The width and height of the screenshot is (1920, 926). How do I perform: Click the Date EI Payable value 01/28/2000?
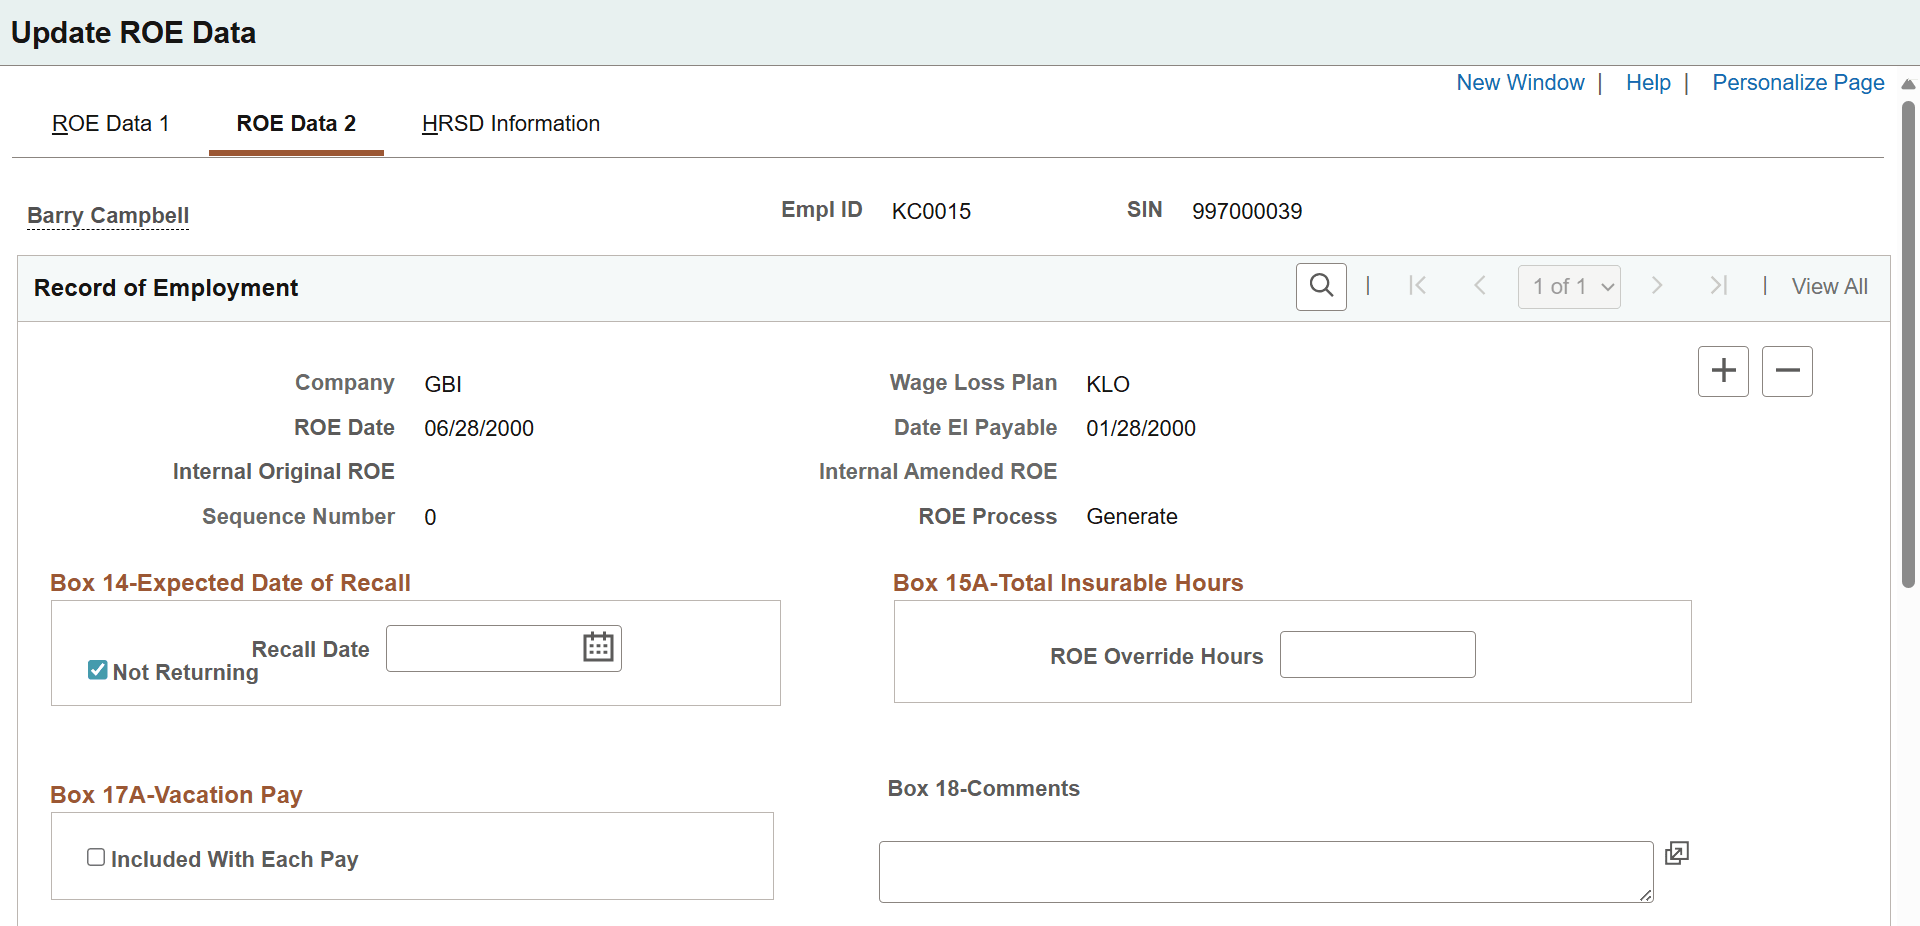(1141, 429)
